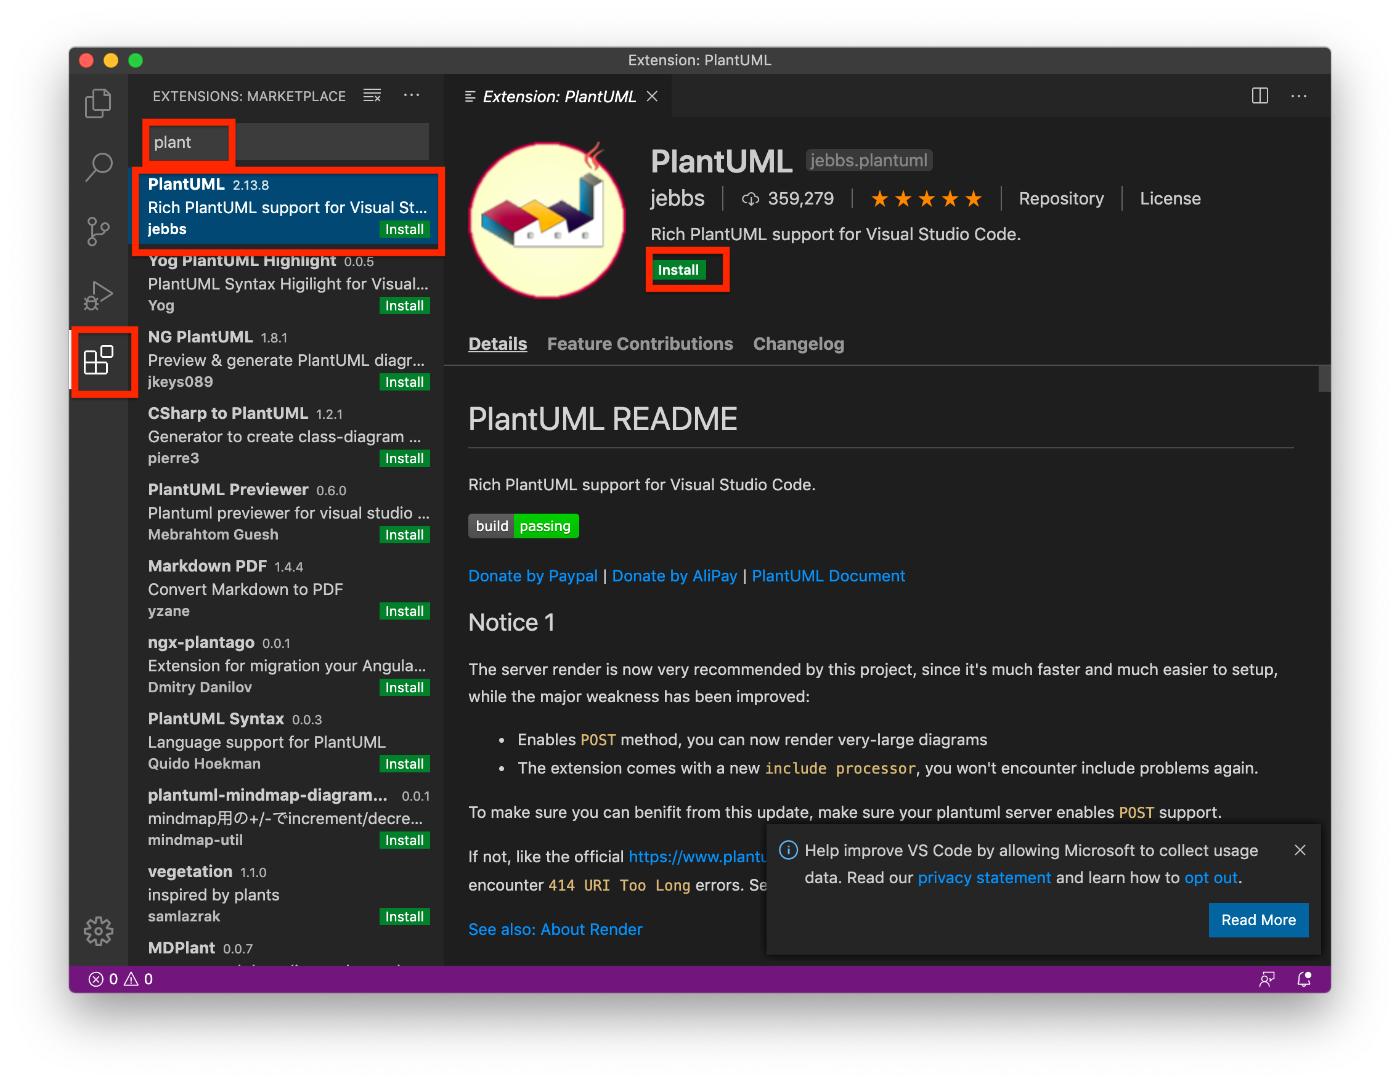Open Donate by Paypal link

(x=533, y=576)
